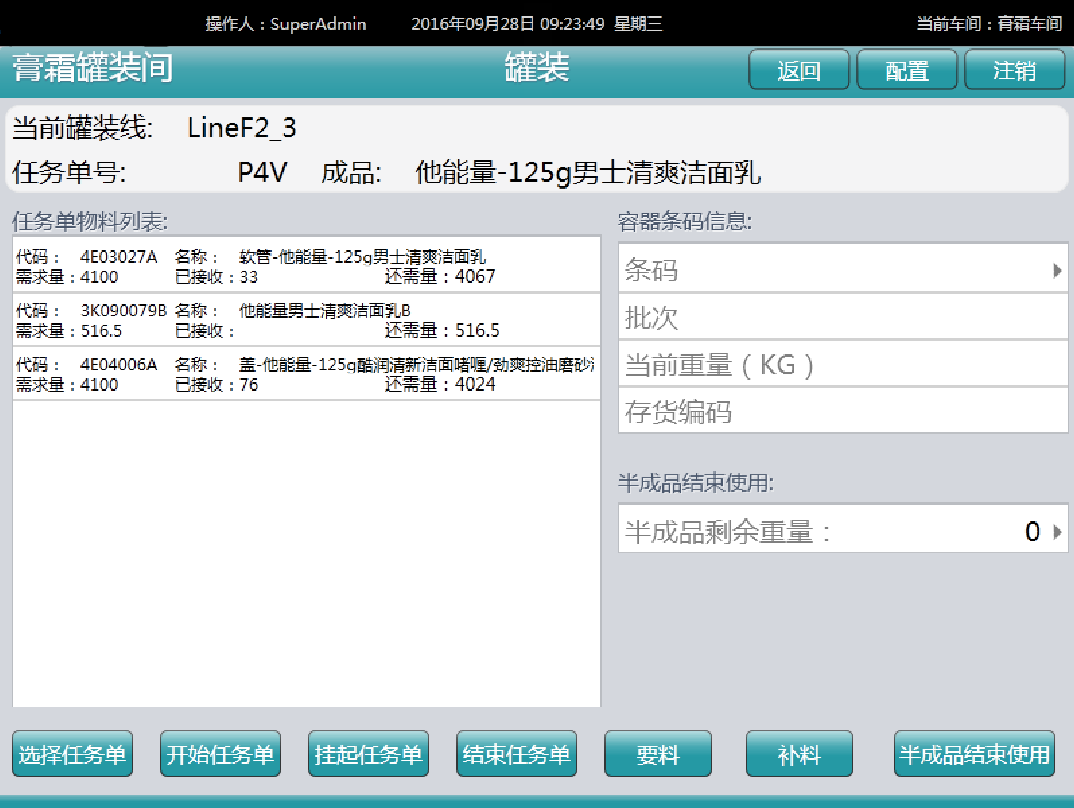This screenshot has height=808, width=1074.
Task: Start the task with 开始任务单
Action: (x=220, y=754)
